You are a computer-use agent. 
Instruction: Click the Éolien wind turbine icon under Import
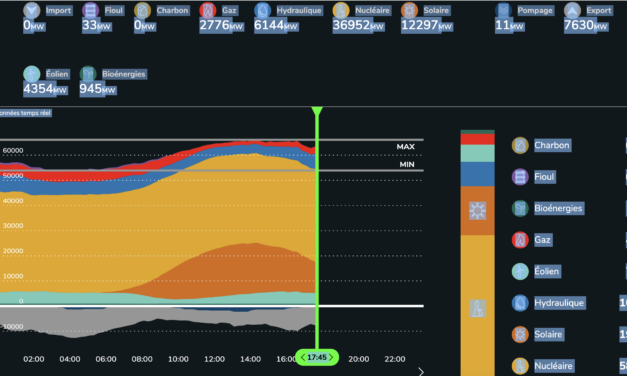[x=32, y=74]
